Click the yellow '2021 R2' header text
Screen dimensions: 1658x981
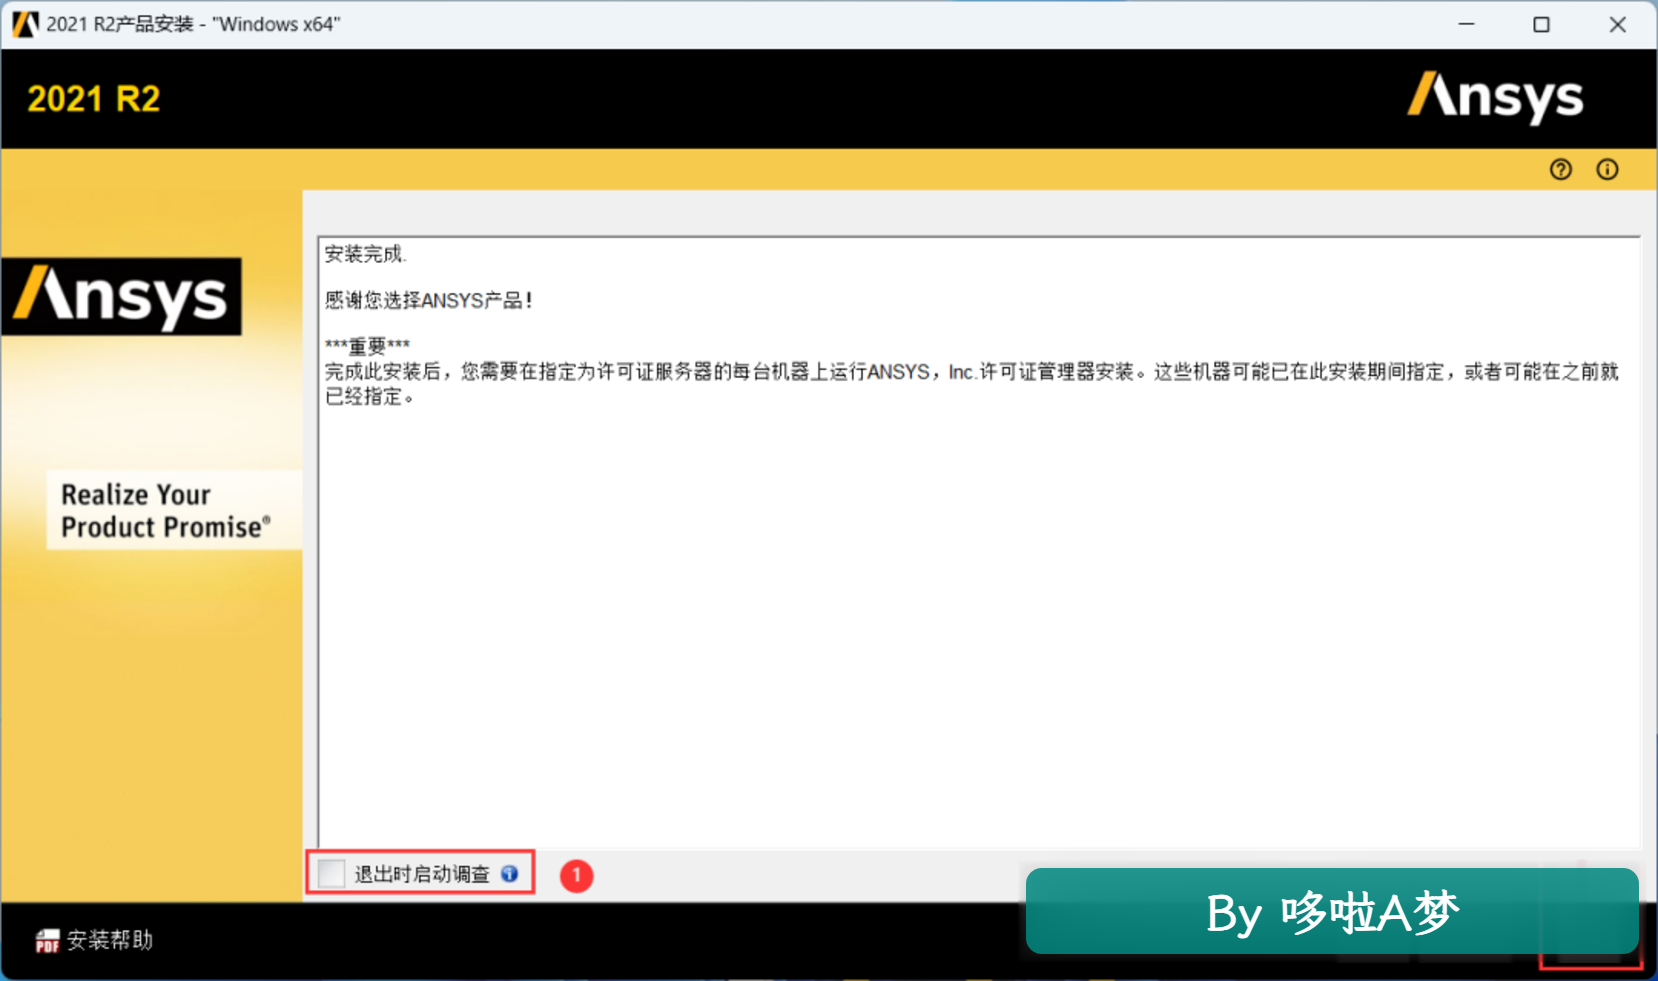[x=93, y=99]
